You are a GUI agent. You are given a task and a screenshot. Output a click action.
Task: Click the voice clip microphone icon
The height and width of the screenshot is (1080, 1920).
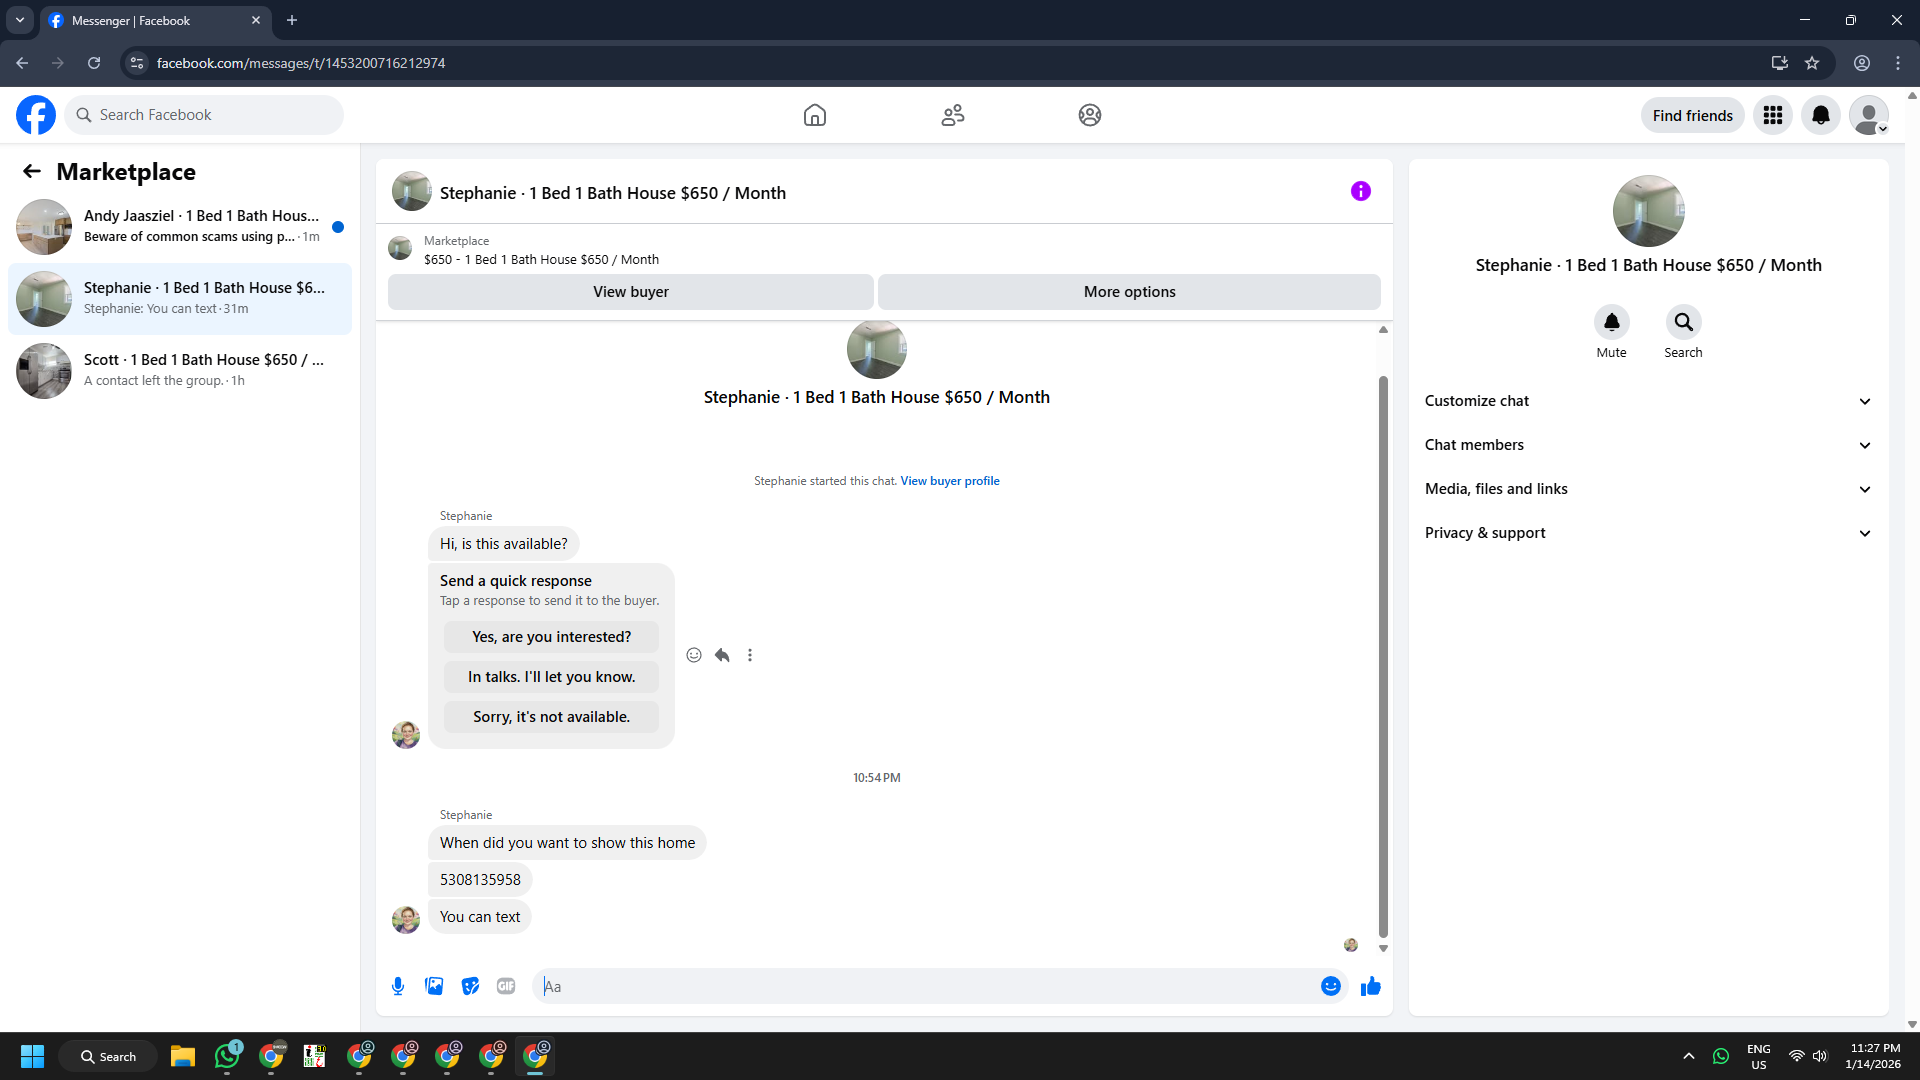pyautogui.click(x=398, y=986)
